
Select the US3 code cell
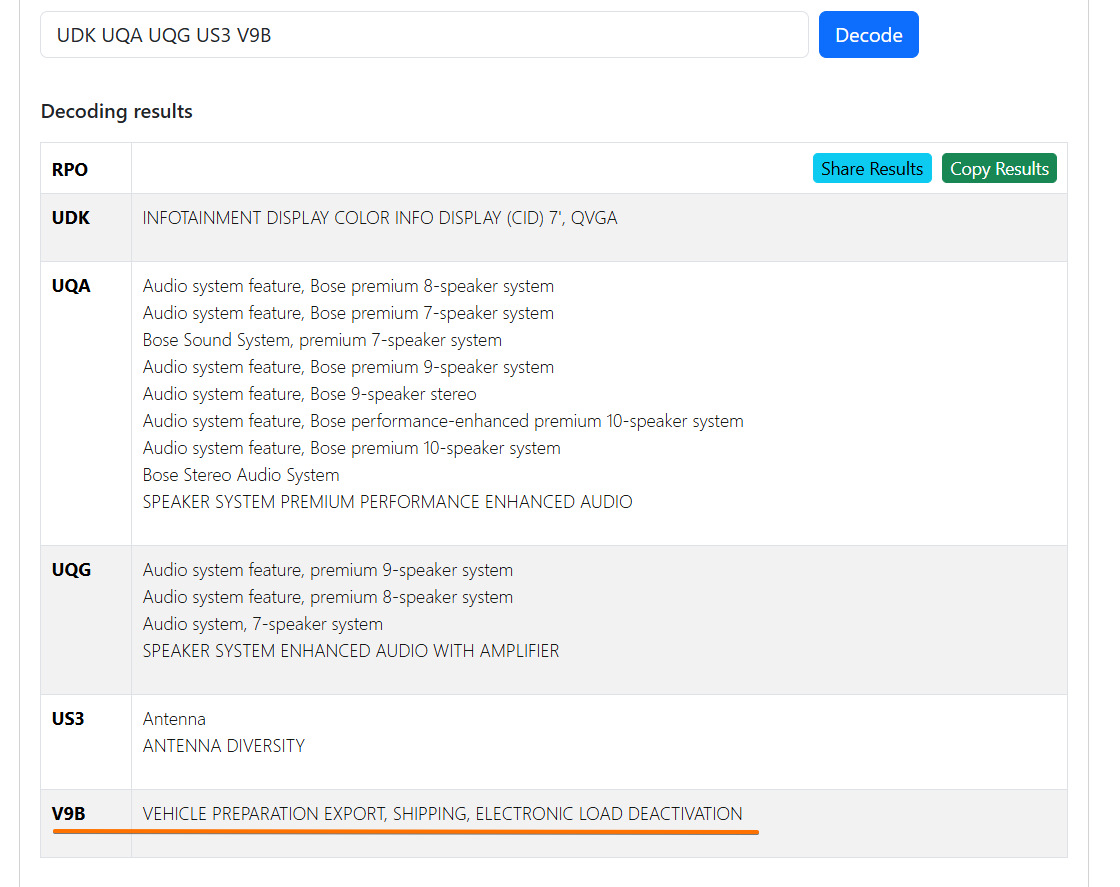[x=86, y=742]
